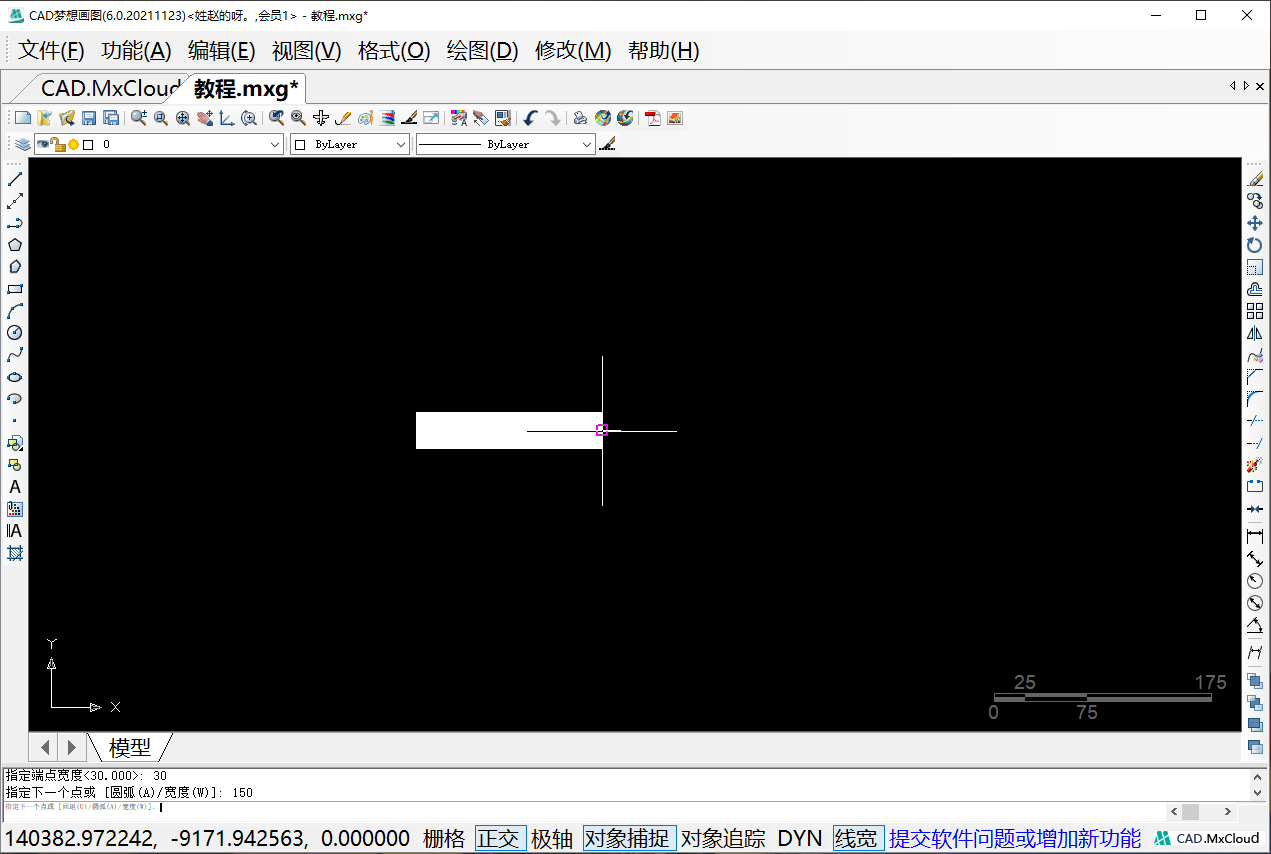The image size is (1271, 854).
Task: Select the Polyline tool in left toolbar
Action: click(15, 223)
